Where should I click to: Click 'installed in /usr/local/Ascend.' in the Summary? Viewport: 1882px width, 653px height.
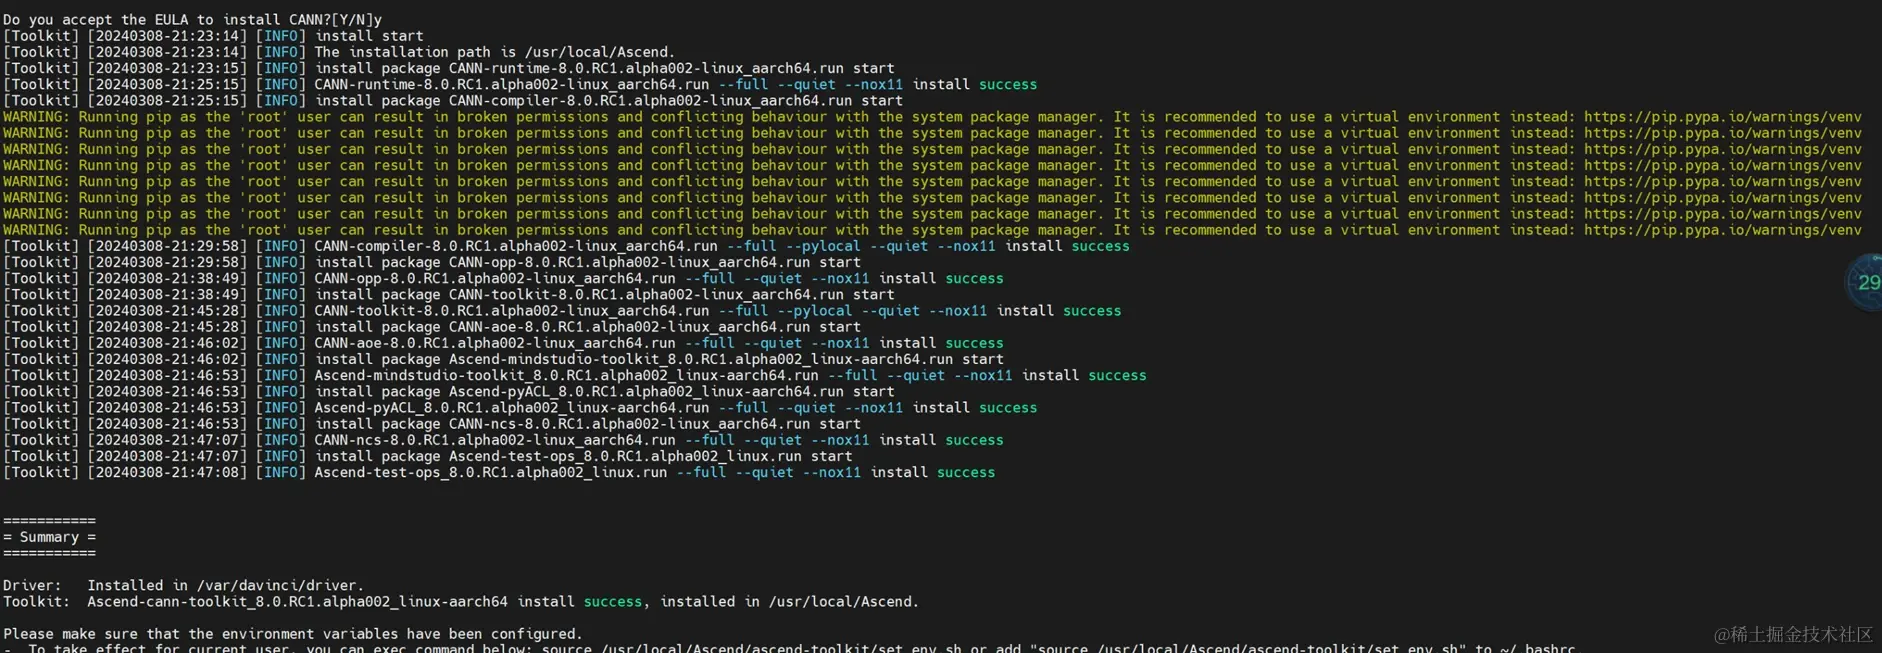[x=789, y=601]
